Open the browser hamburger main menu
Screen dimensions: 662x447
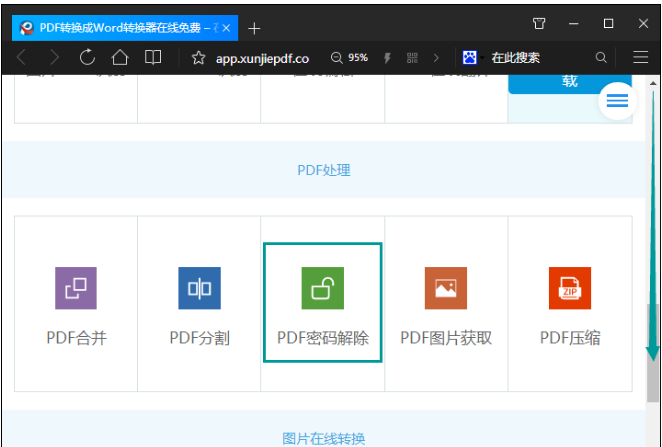pyautogui.click(x=640, y=58)
